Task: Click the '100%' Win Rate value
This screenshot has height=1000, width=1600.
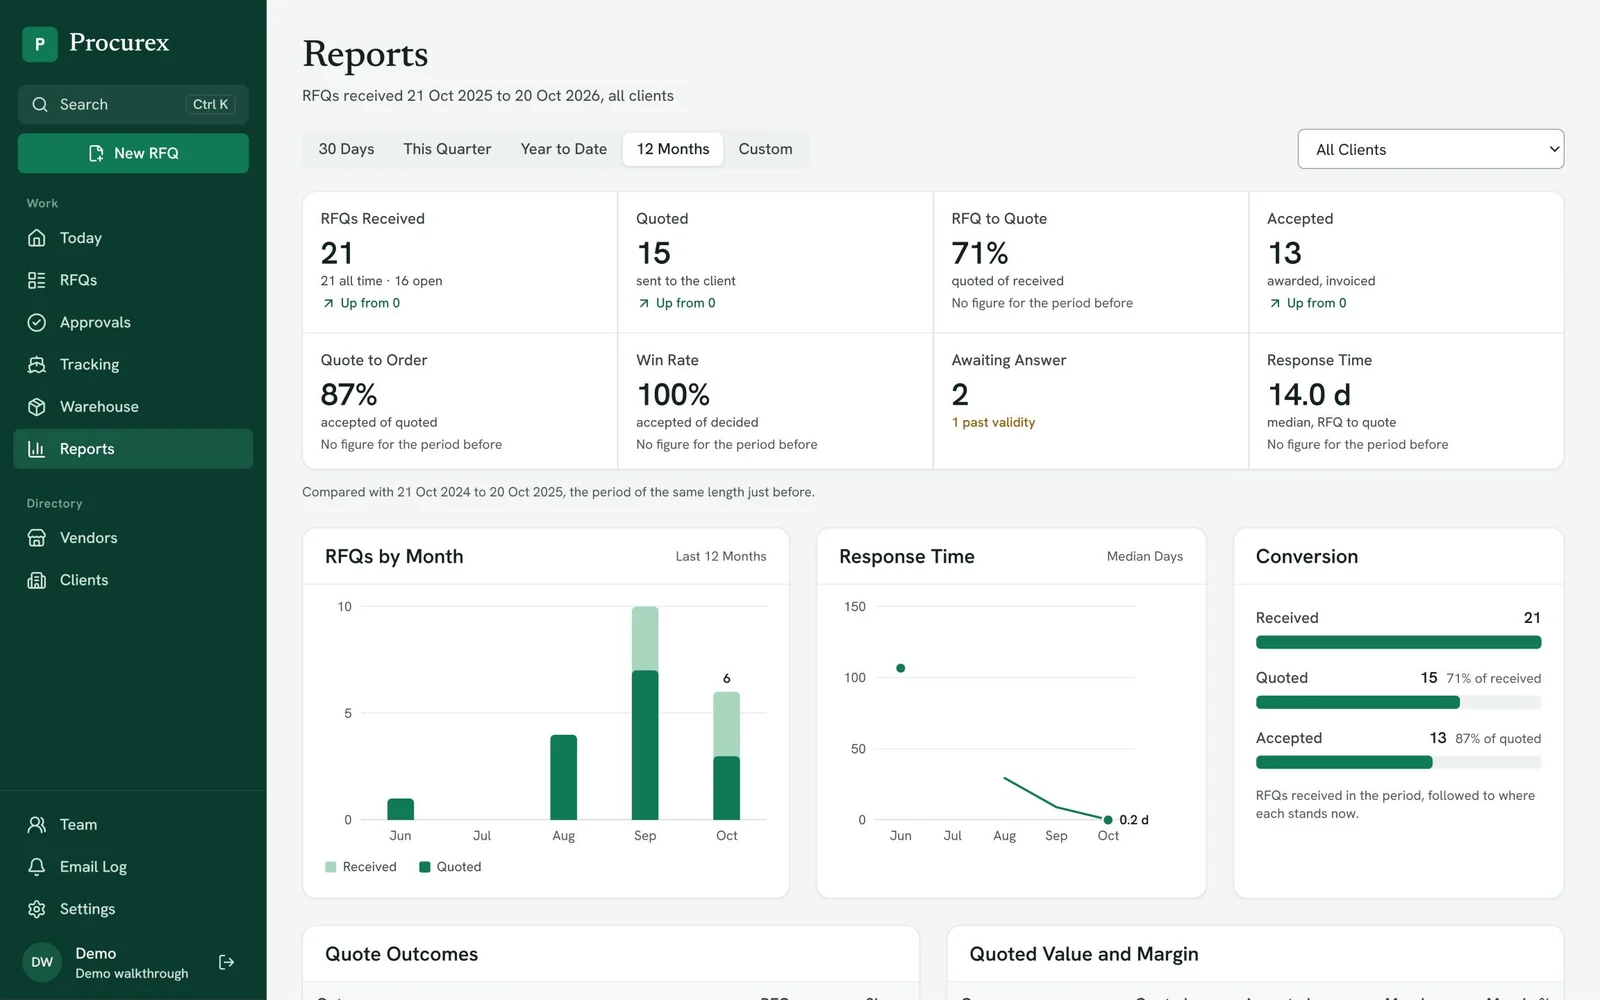Action: click(x=673, y=395)
